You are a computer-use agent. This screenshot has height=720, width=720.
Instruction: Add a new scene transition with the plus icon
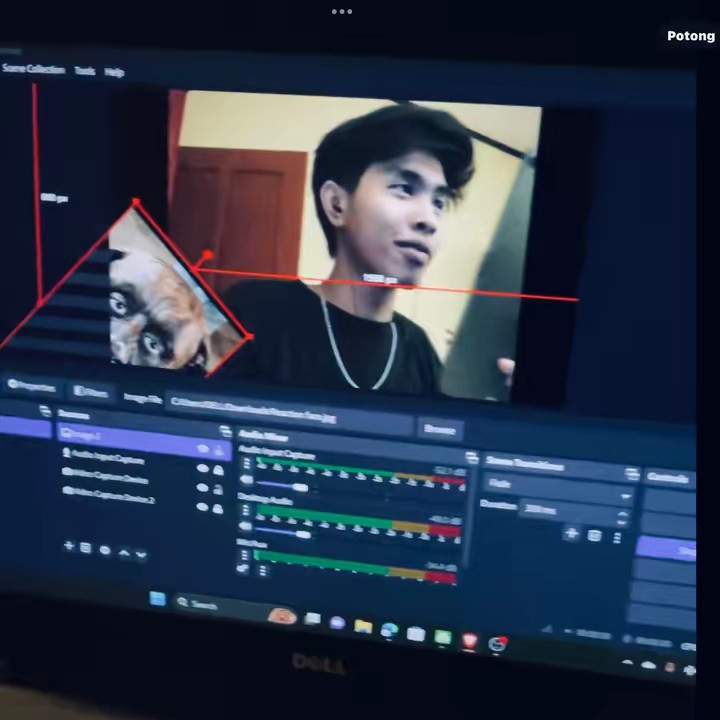[571, 534]
